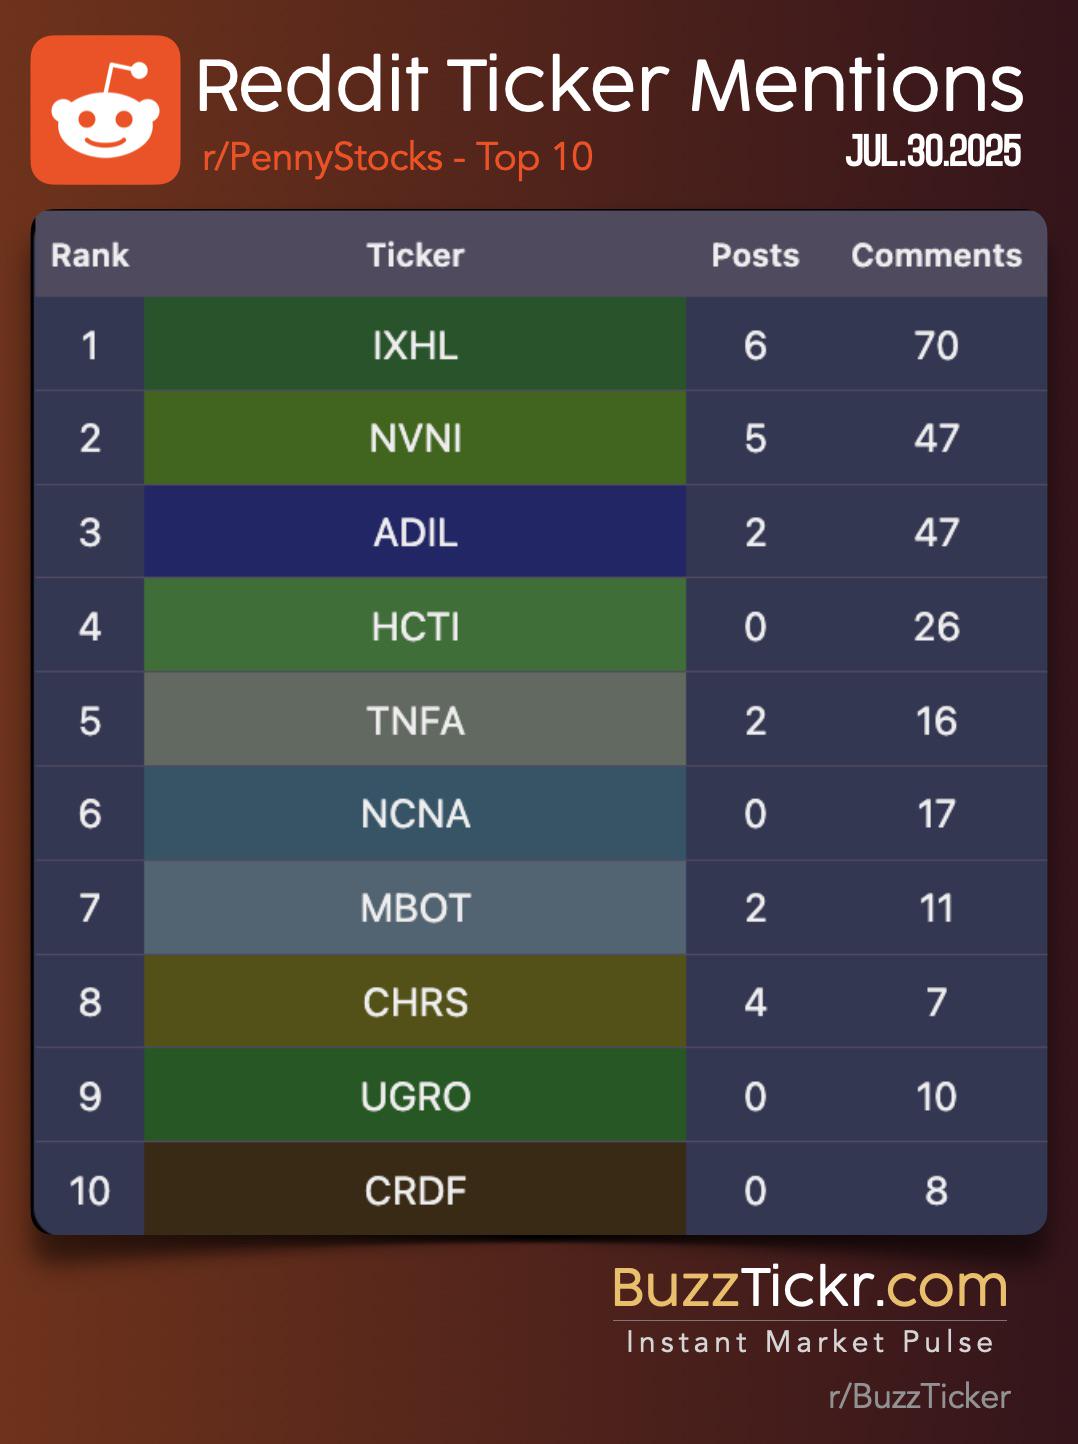Click the JUL.30.2025 date label
Image resolution: width=1078 pixels, height=1444 pixels.
click(933, 151)
